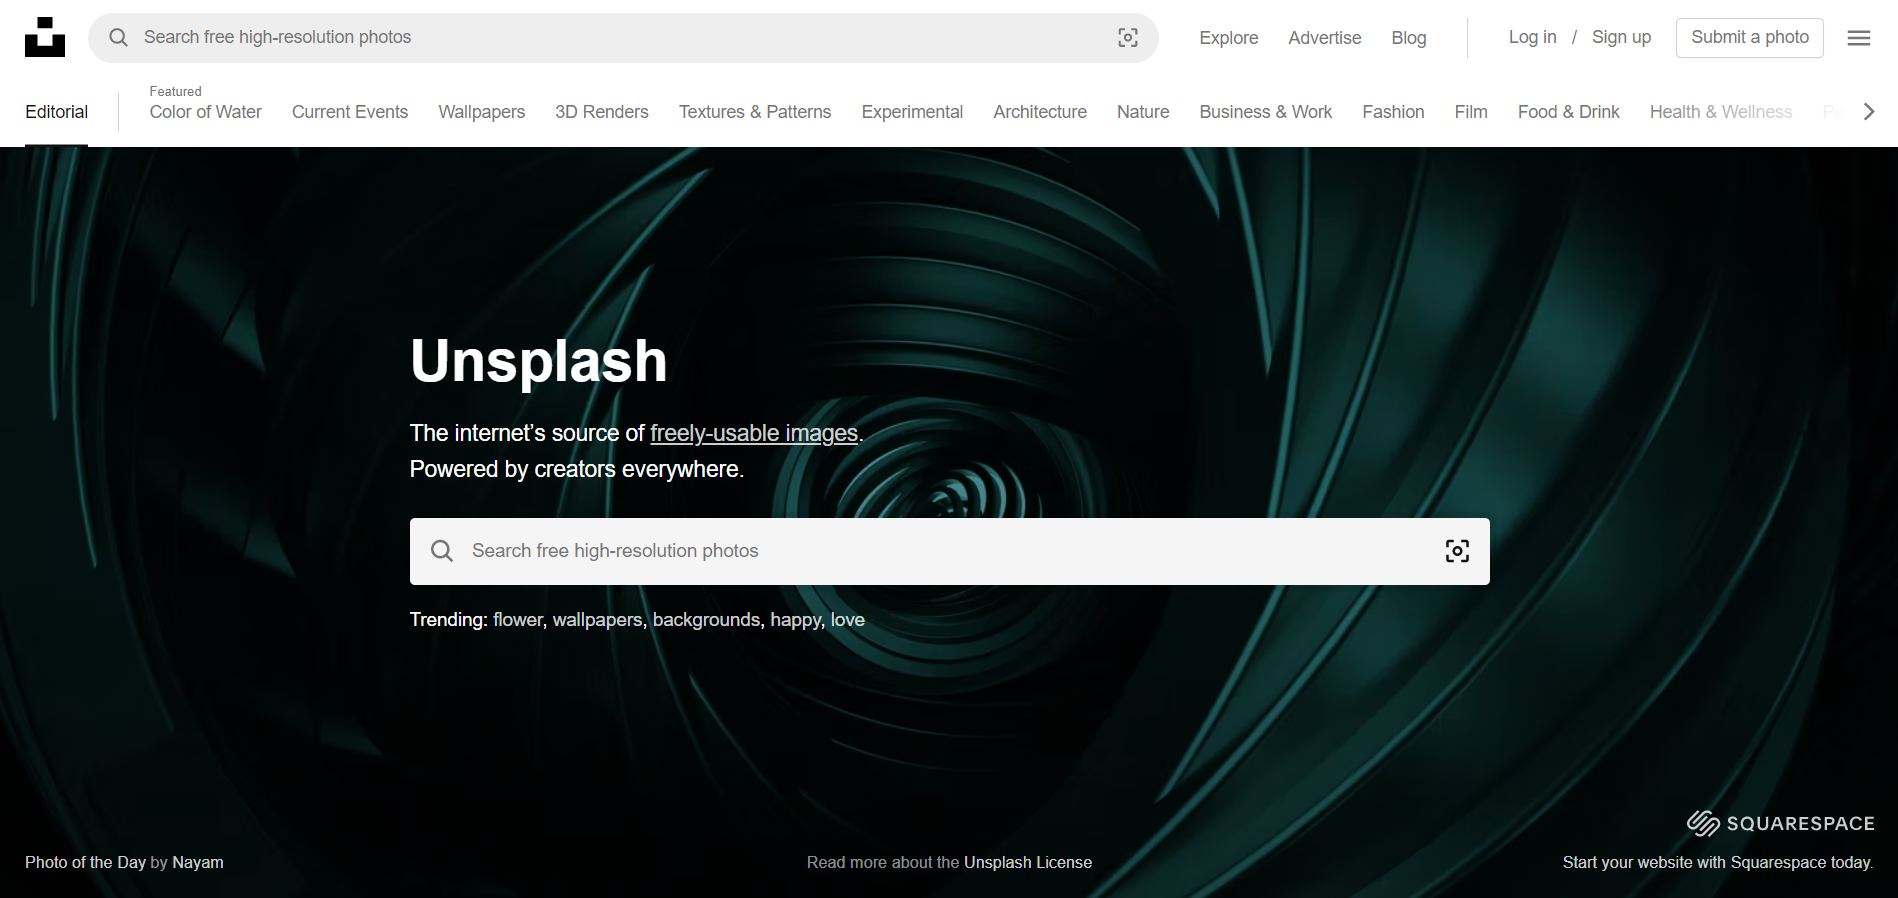
Task: Select the Architecture topic
Action: (1039, 112)
